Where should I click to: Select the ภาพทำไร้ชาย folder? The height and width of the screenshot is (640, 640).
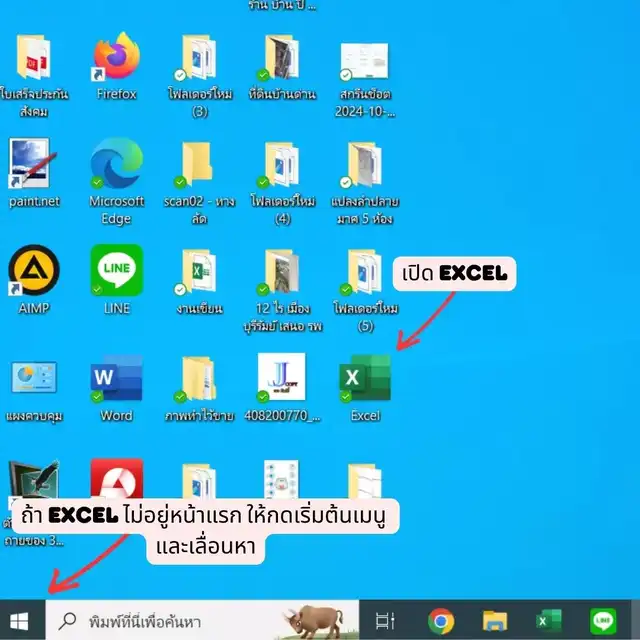click(x=198, y=379)
